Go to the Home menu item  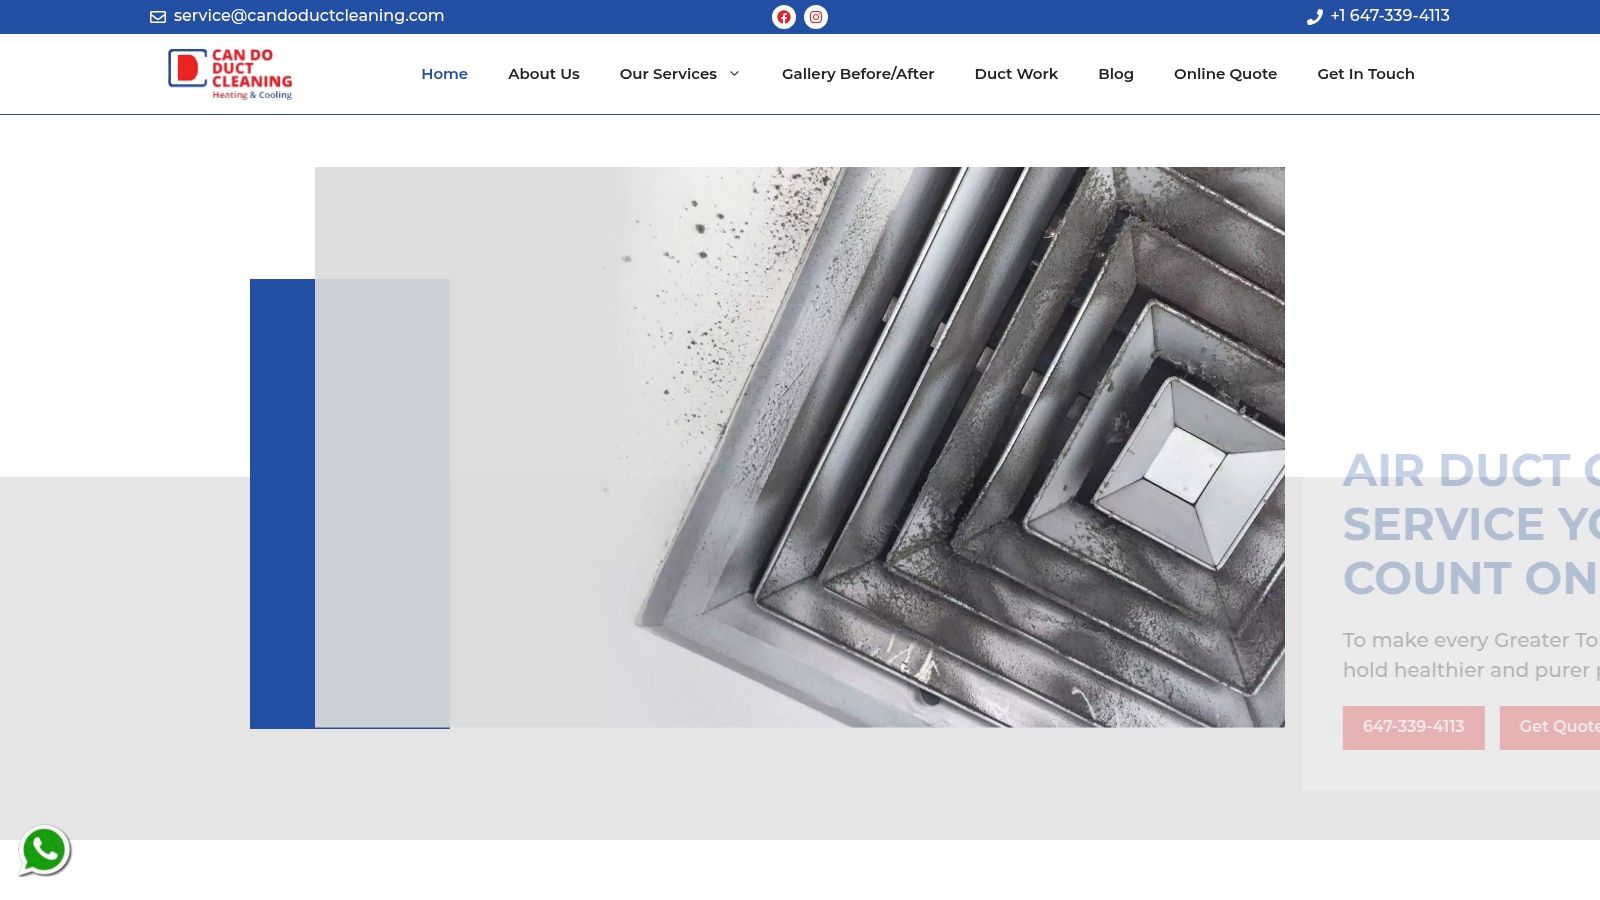coord(444,74)
